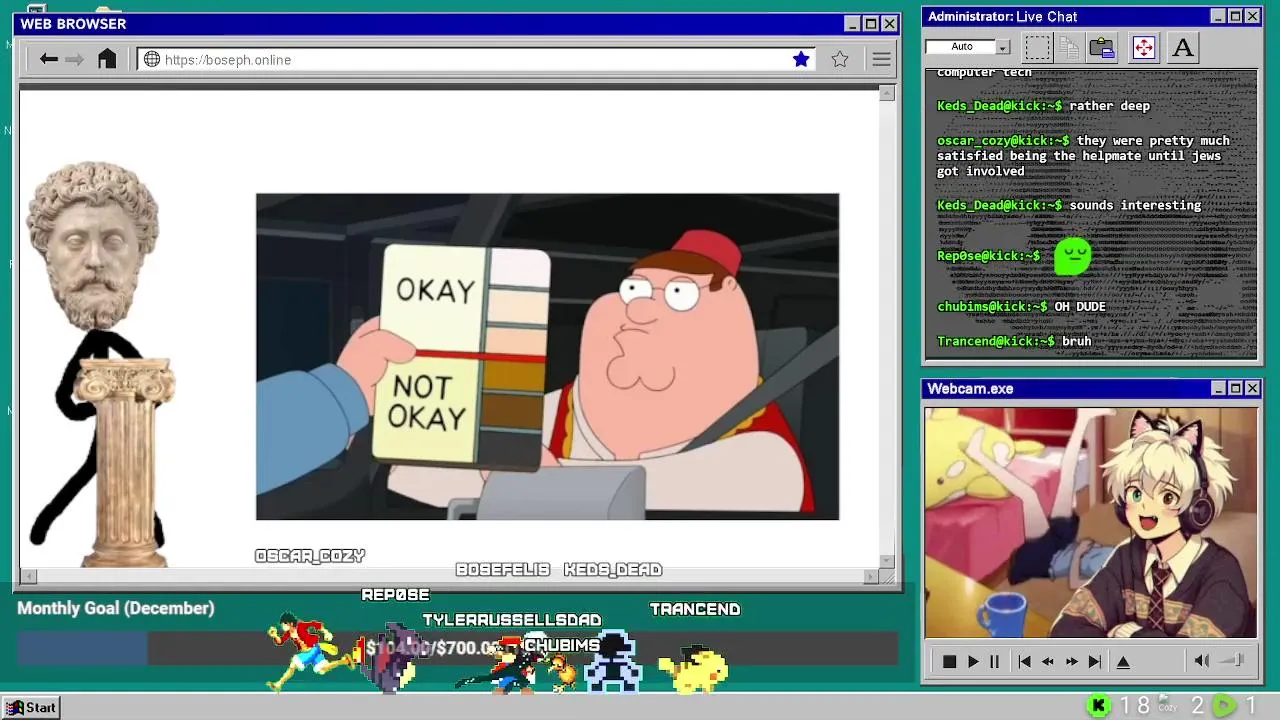Click the BOSEFELIS name label
The image size is (1280, 720).
click(x=503, y=570)
